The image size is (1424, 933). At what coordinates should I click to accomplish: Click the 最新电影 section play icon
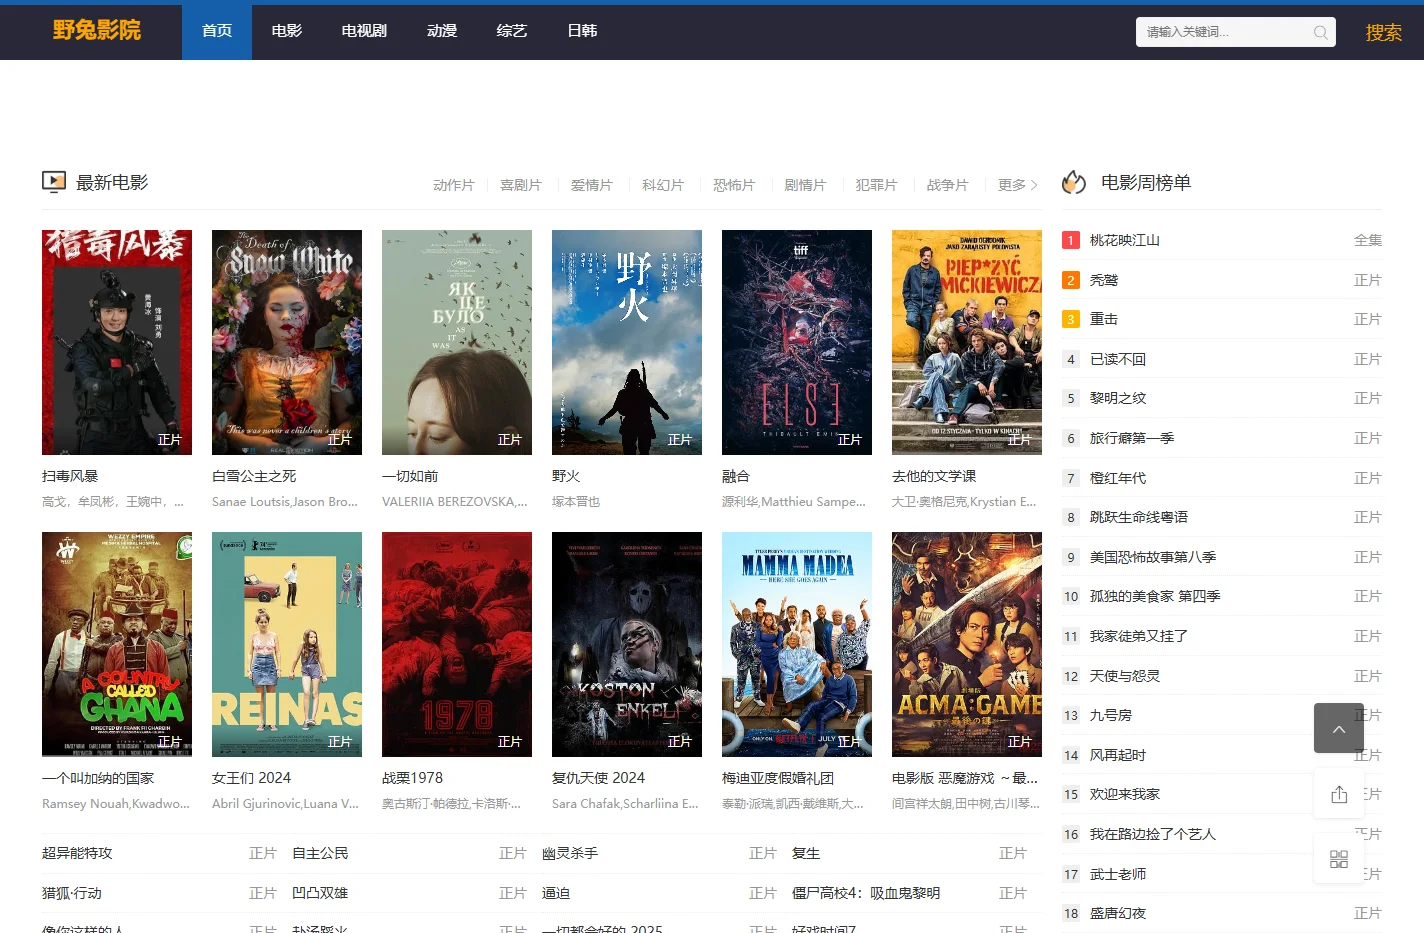click(54, 182)
